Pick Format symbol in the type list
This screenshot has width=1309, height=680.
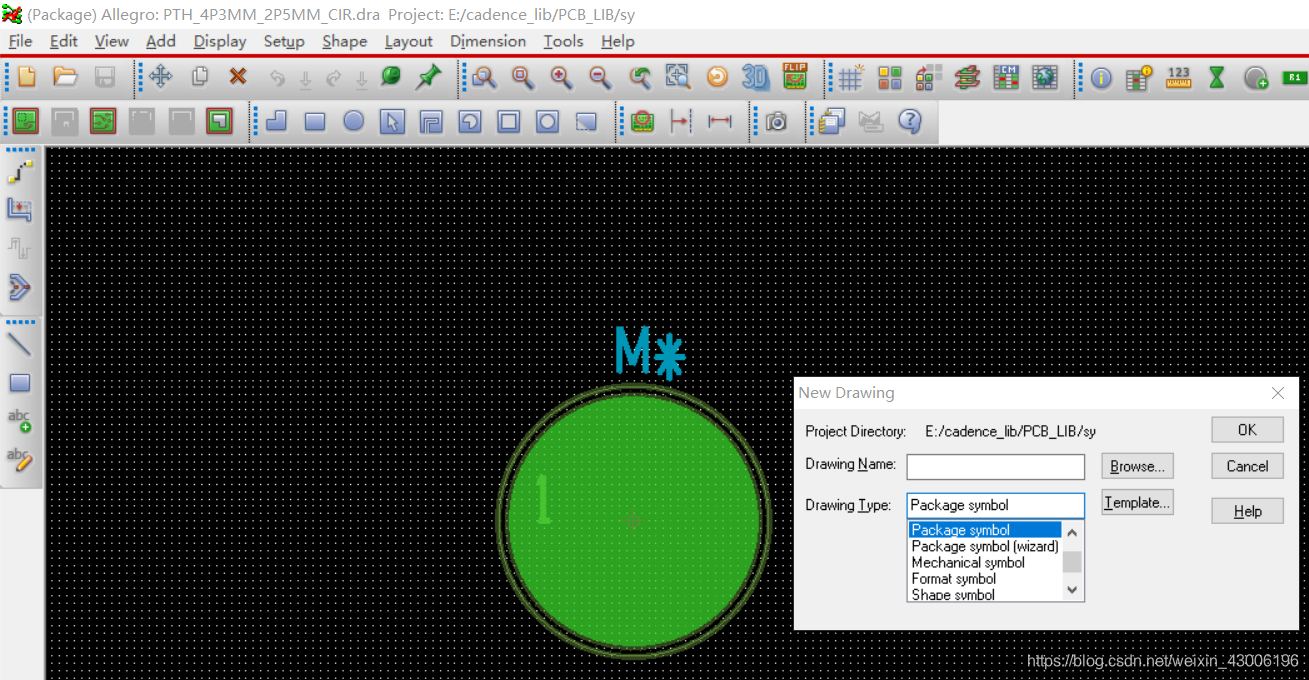[954, 579]
